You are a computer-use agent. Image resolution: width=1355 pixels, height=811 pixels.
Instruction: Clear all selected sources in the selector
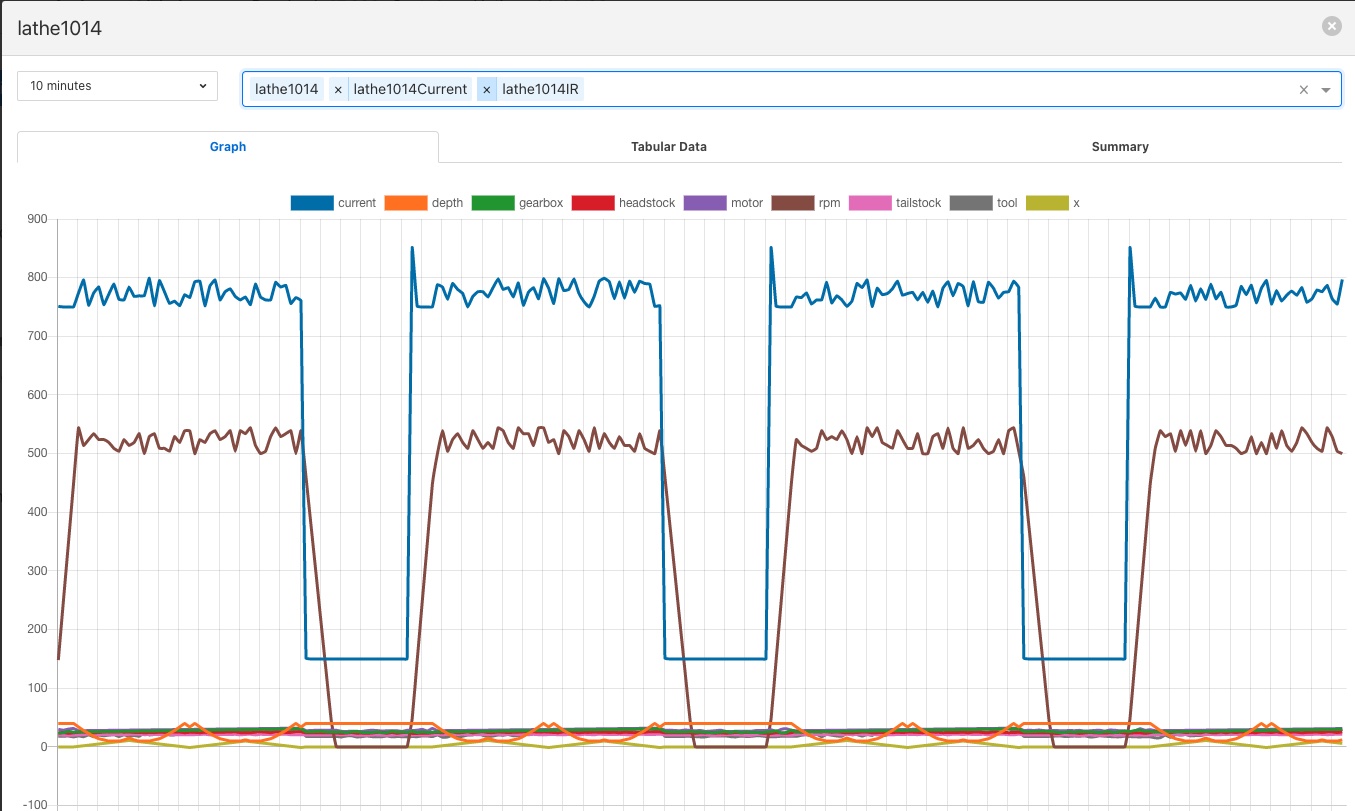click(1303, 89)
